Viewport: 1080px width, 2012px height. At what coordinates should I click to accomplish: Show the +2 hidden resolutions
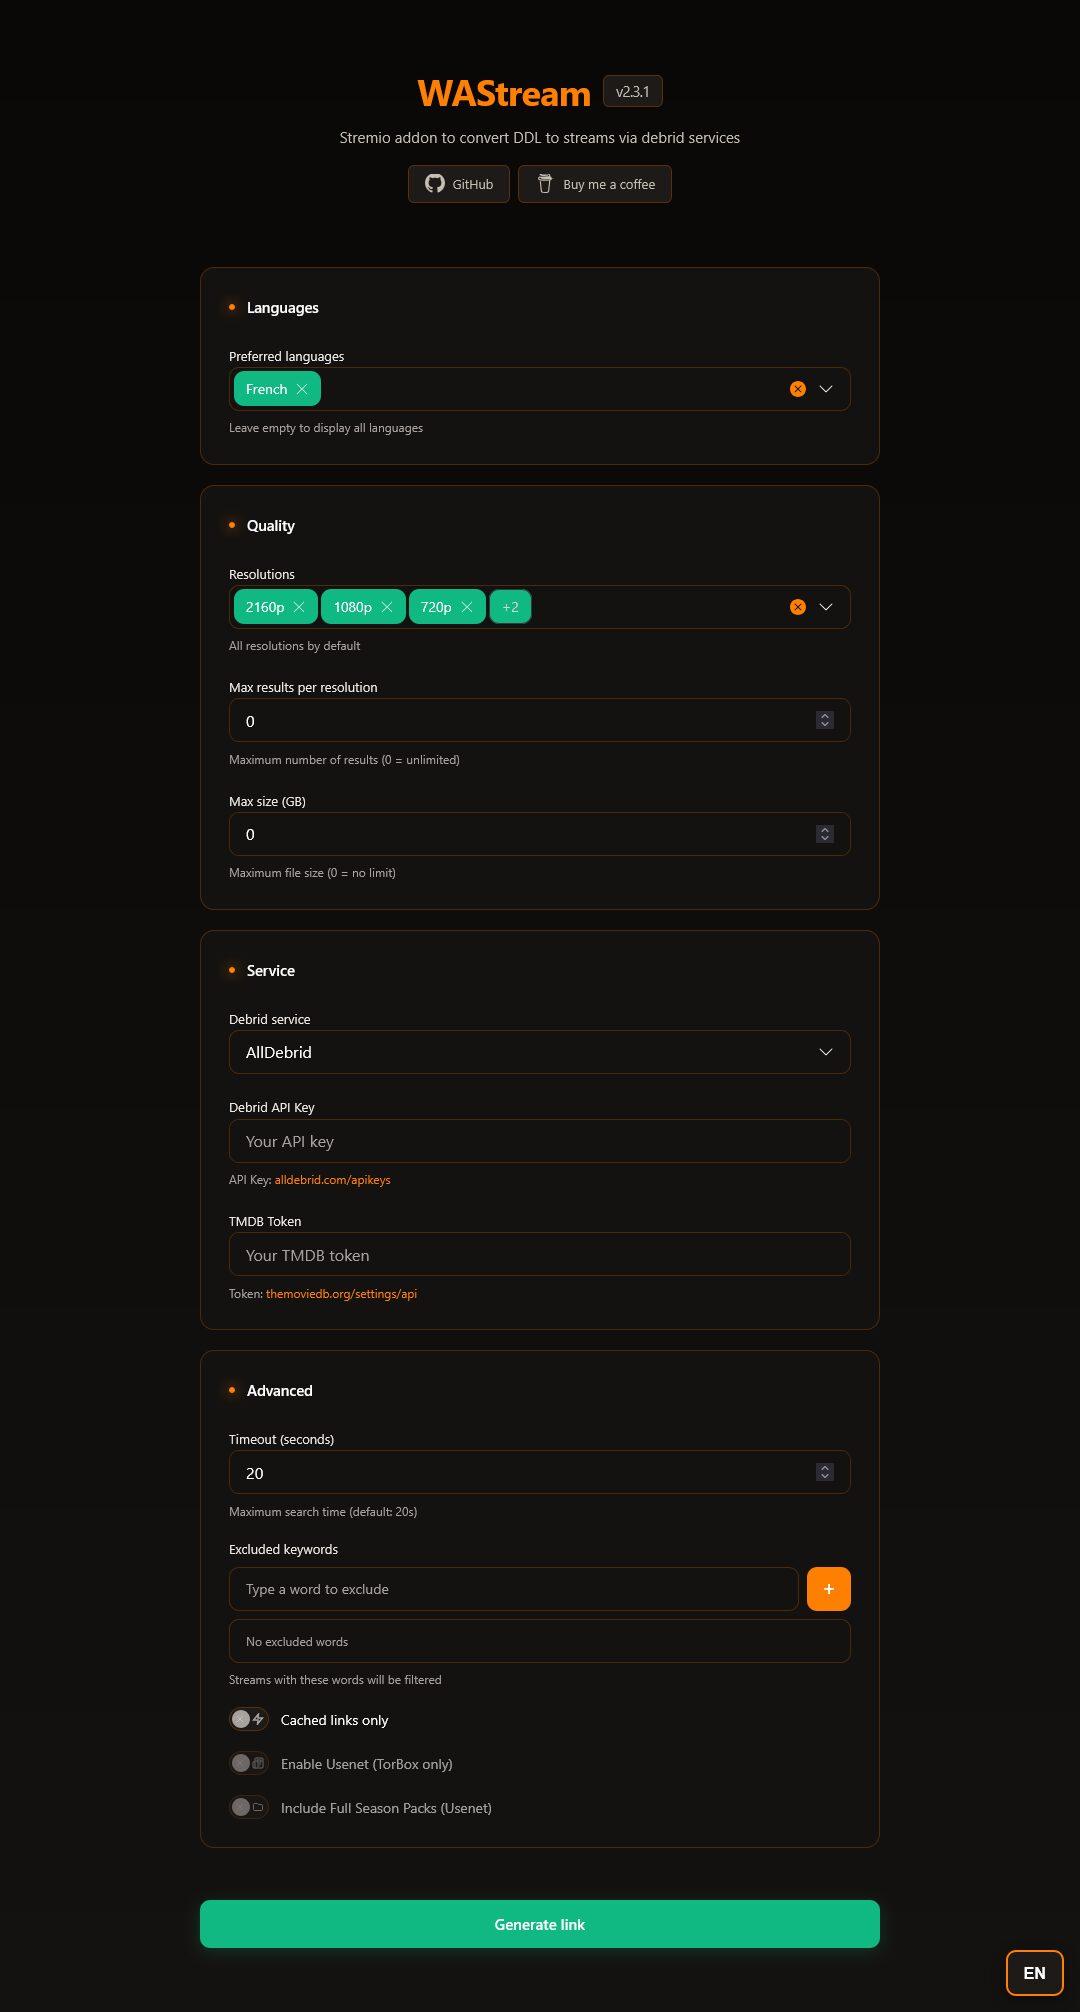tap(510, 607)
